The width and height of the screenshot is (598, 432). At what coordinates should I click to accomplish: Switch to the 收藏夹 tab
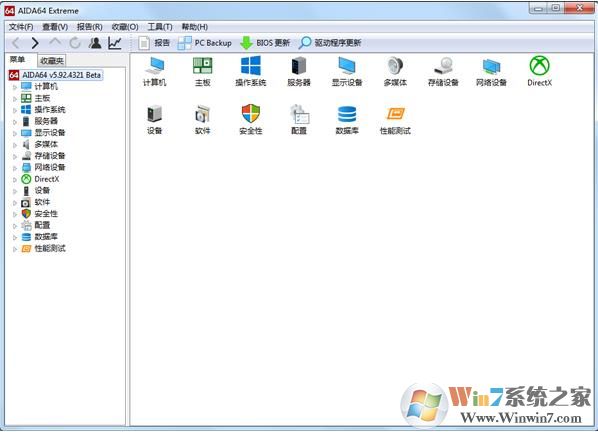52,61
